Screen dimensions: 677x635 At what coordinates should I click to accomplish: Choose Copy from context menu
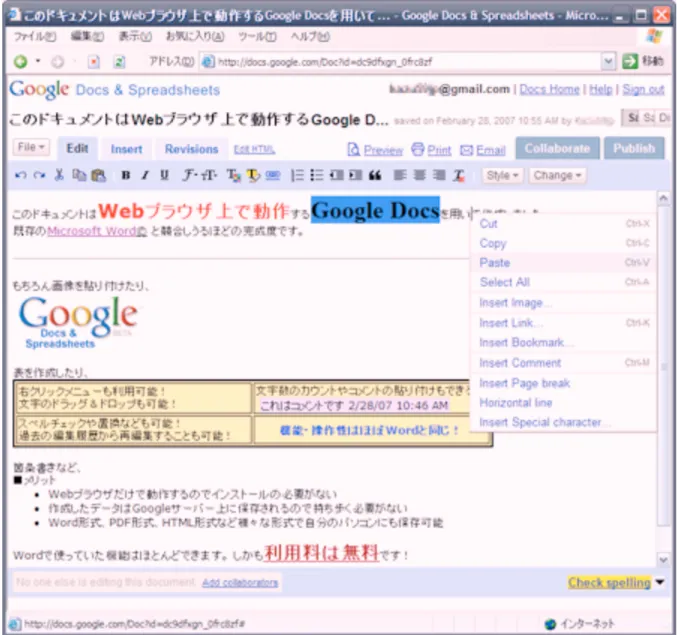563,243
